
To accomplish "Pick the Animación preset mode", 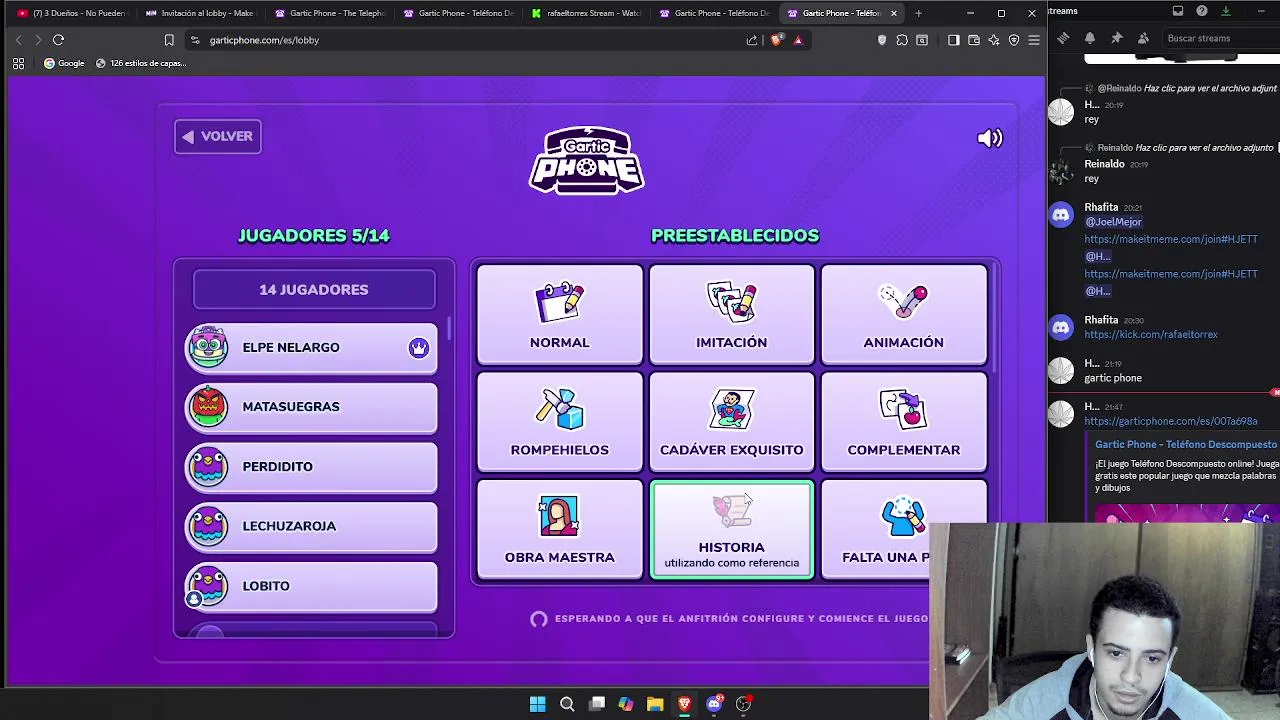I will (903, 314).
